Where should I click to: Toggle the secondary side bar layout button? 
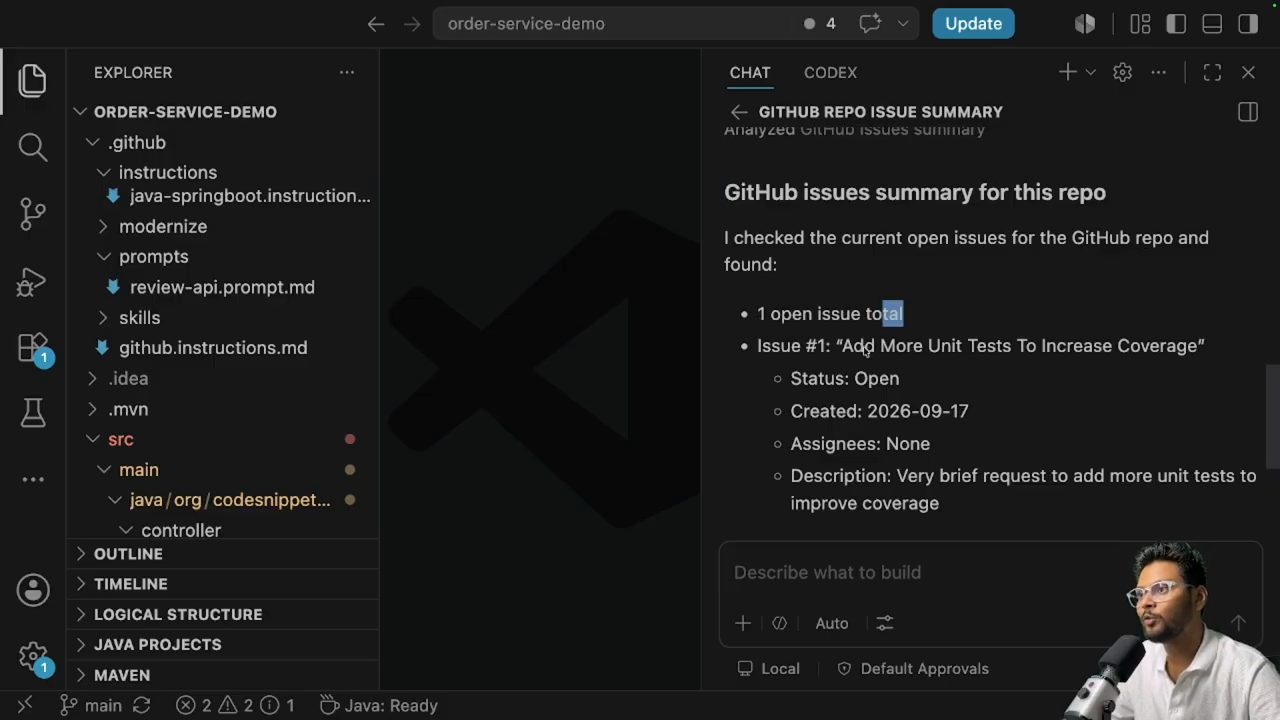[x=1248, y=24]
